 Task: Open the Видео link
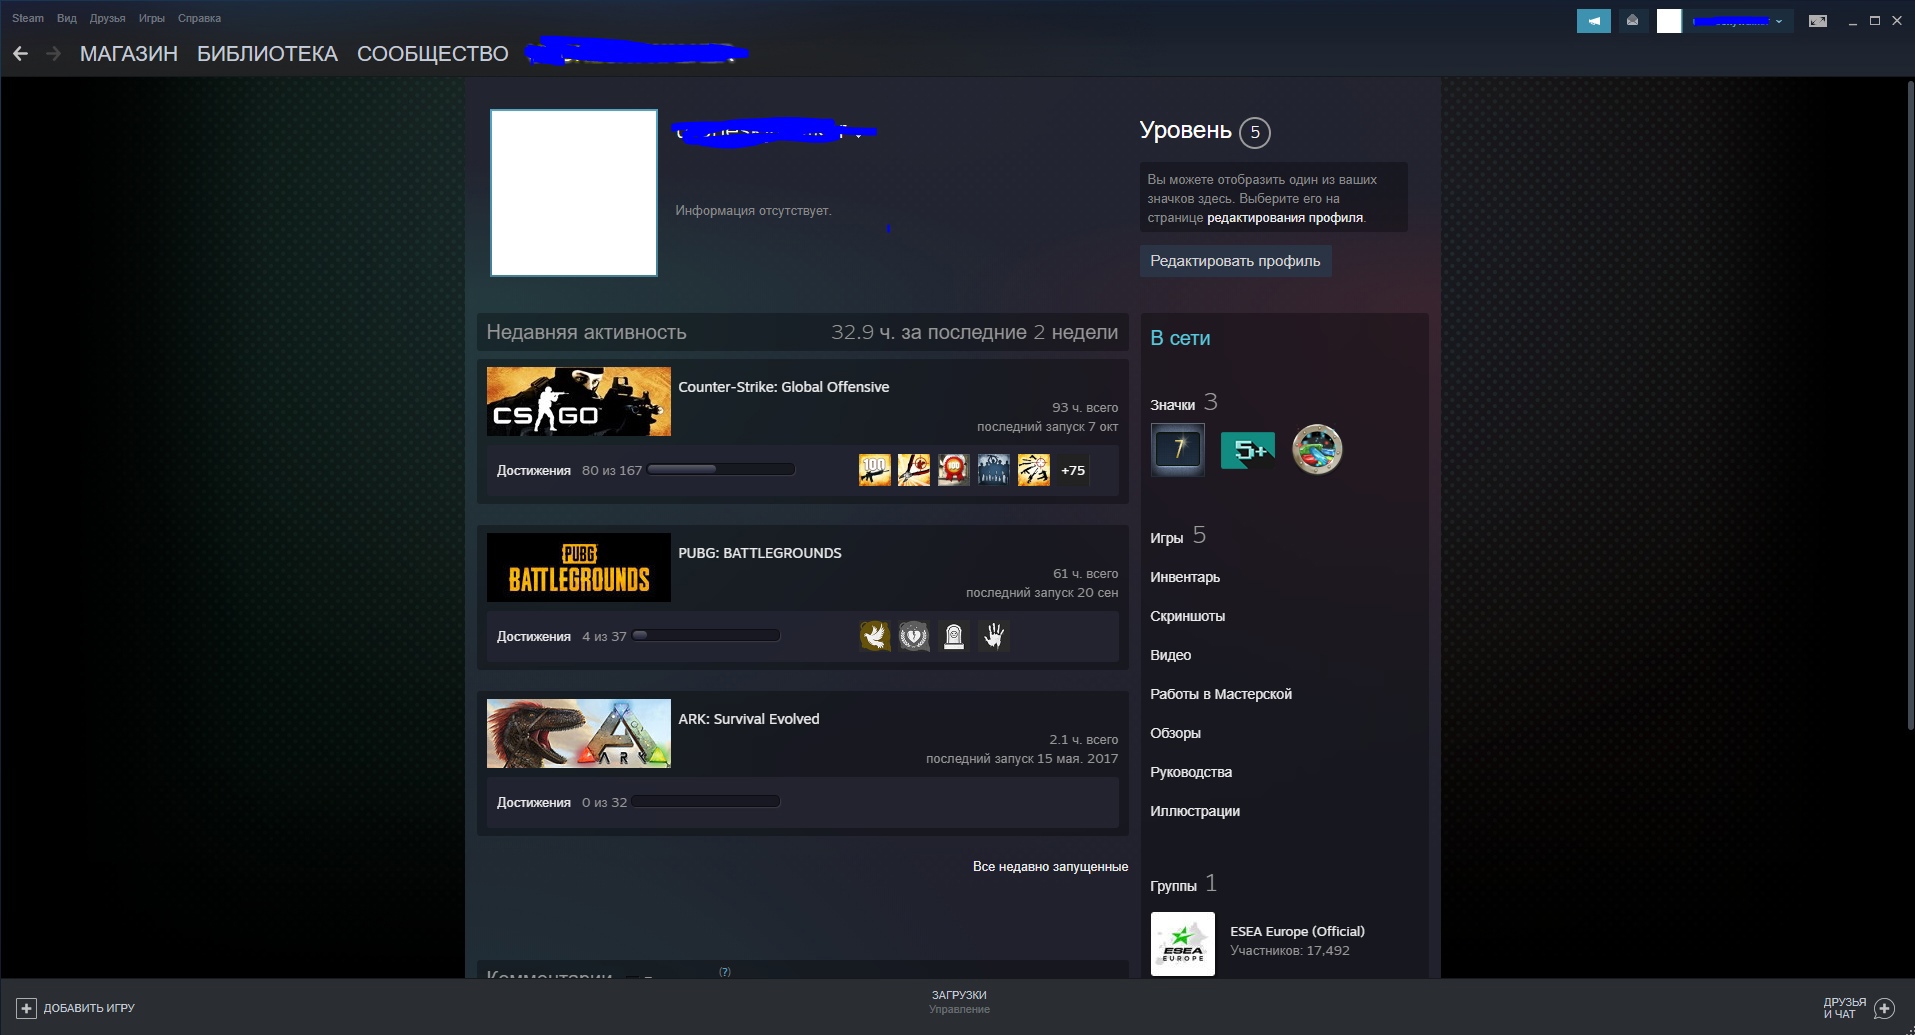[x=1170, y=655]
